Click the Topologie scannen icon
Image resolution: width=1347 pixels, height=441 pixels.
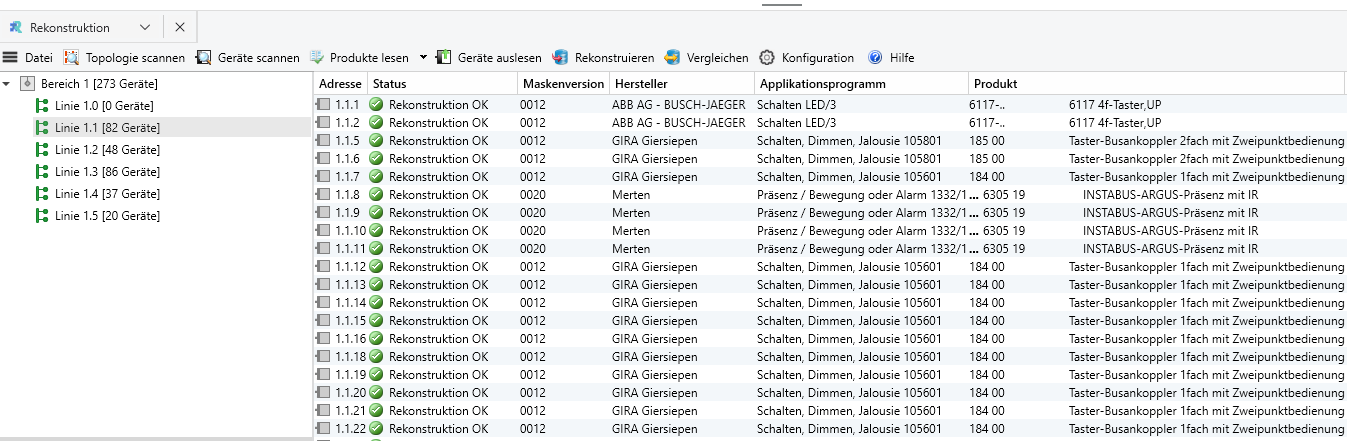(71, 58)
